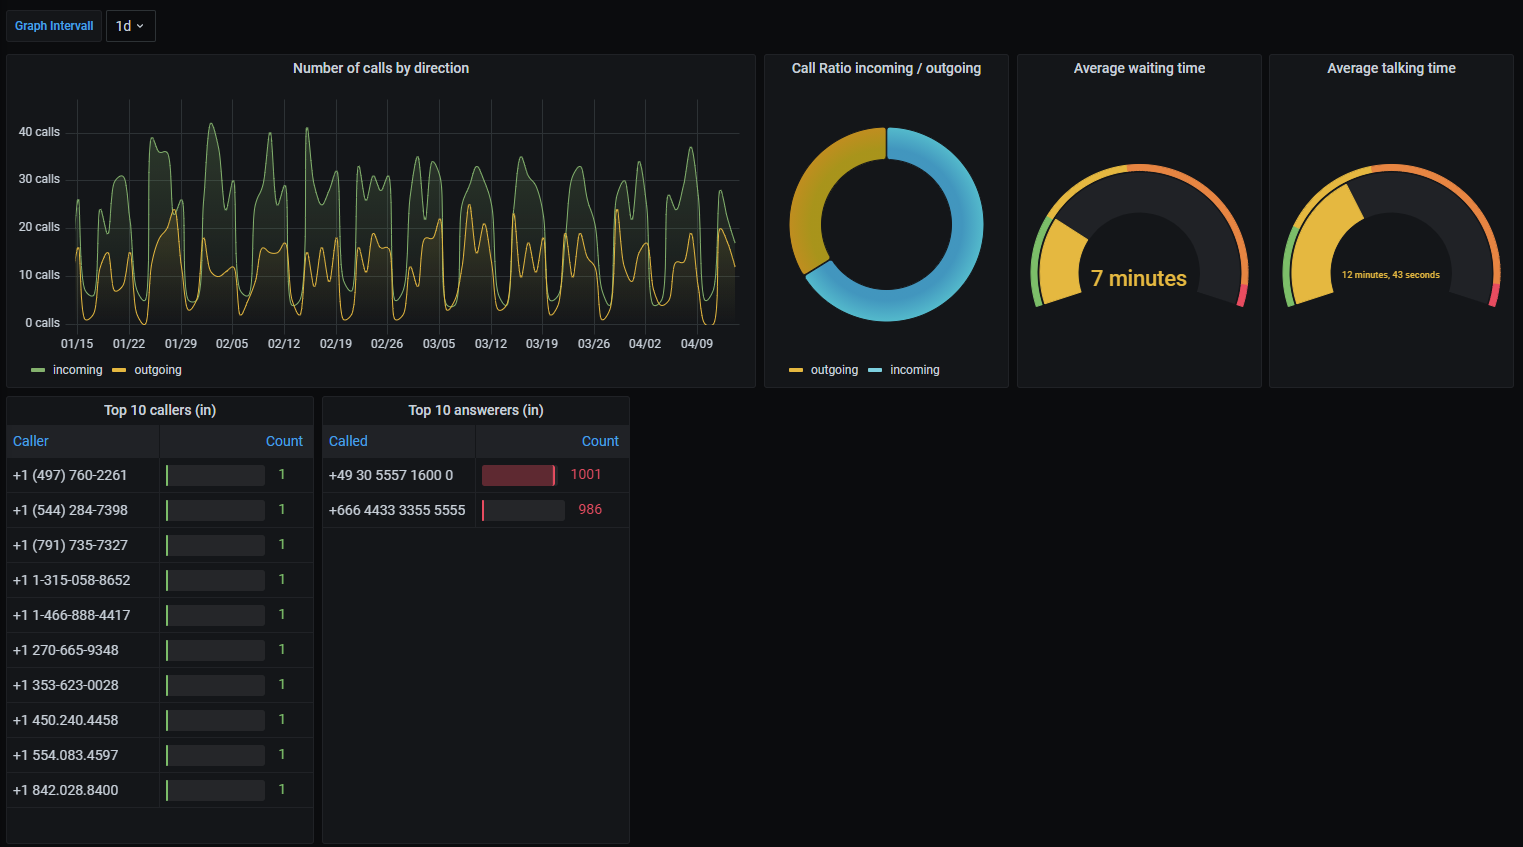Click the 02/26 x-axis date label
Screen dimensions: 1523x847
coord(387,344)
